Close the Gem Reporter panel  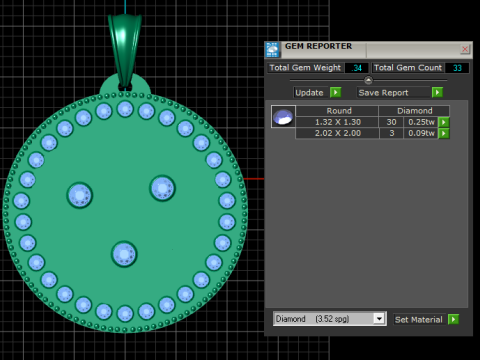[465, 49]
